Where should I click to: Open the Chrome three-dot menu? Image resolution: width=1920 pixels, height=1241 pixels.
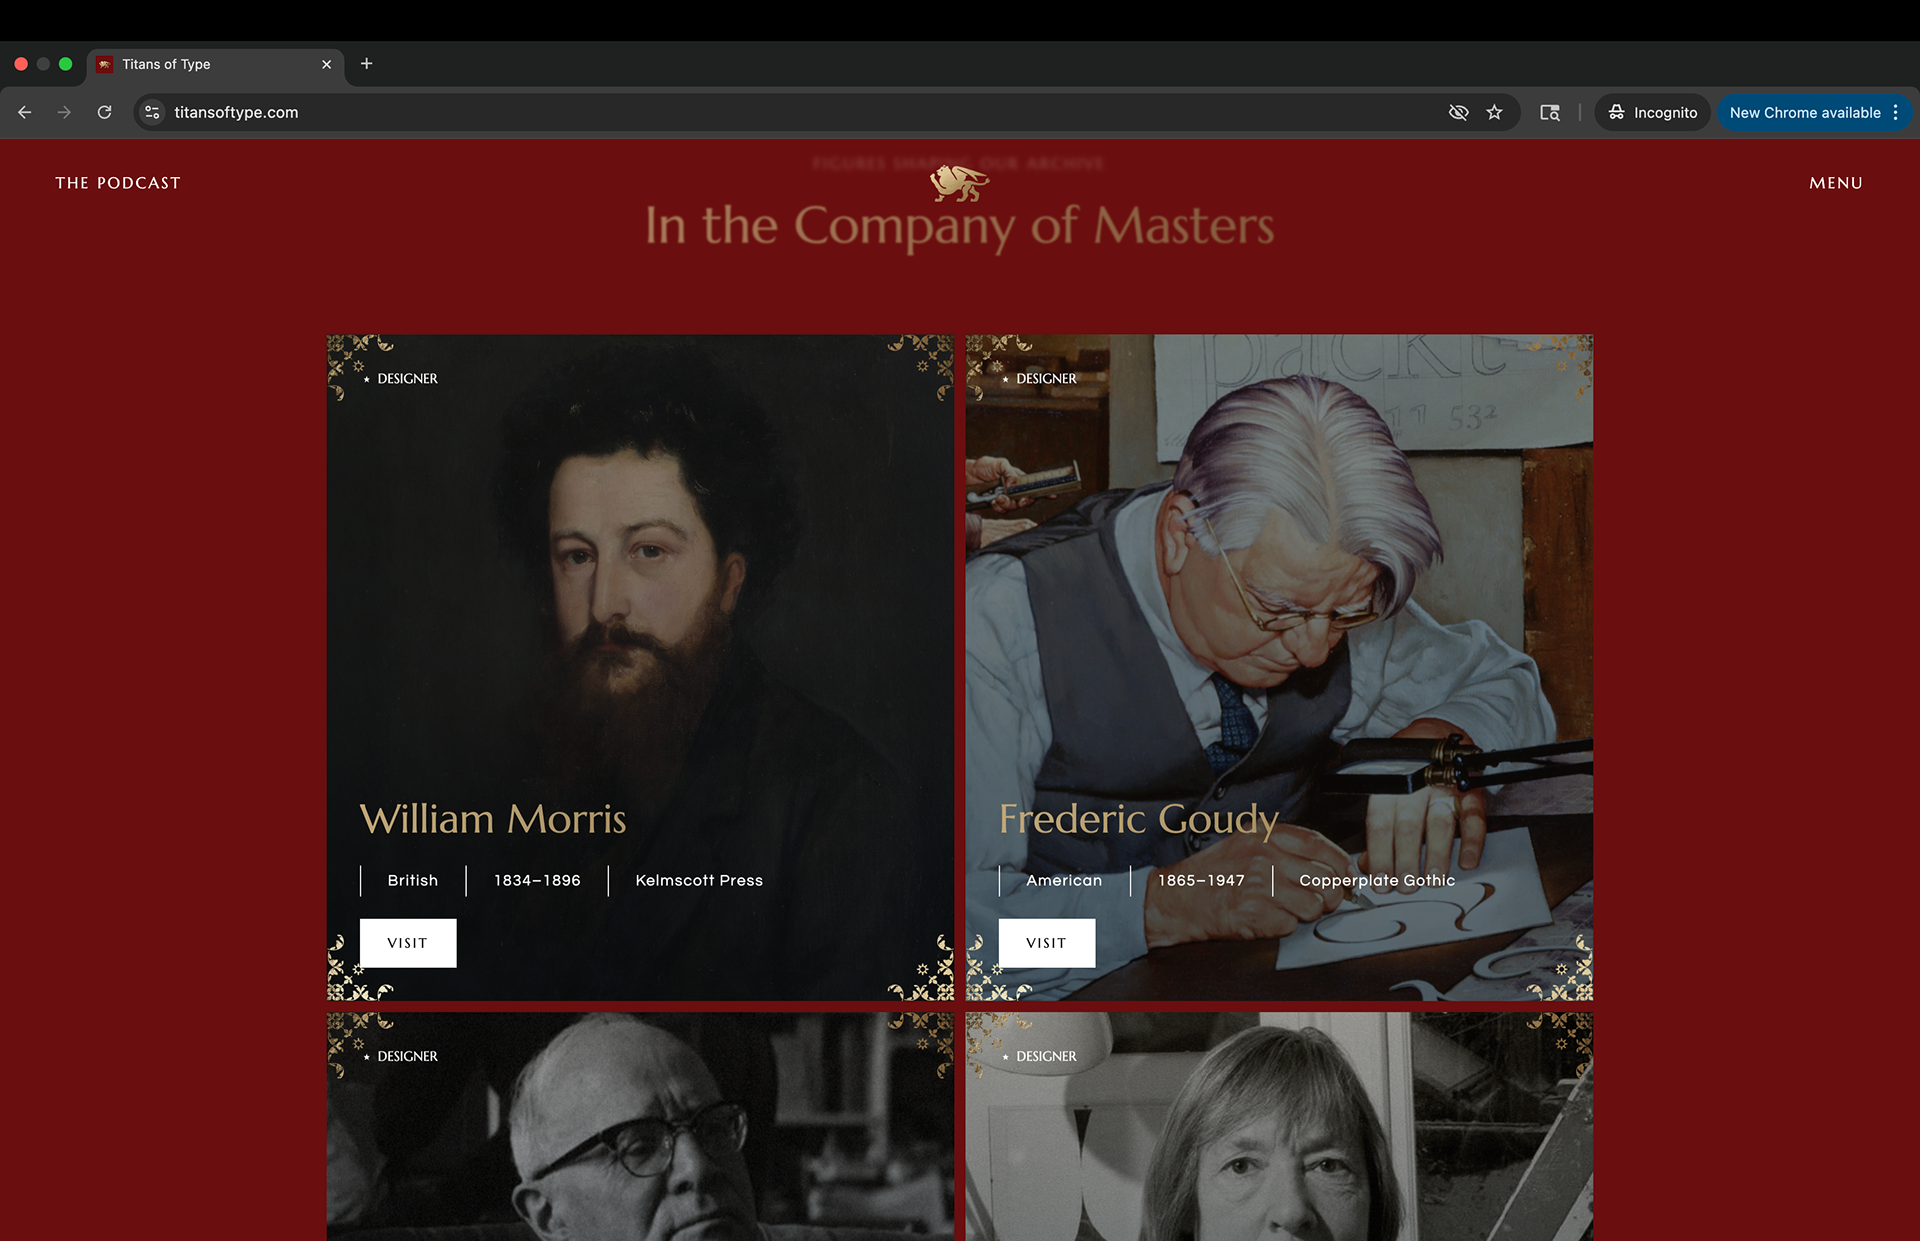(1895, 112)
